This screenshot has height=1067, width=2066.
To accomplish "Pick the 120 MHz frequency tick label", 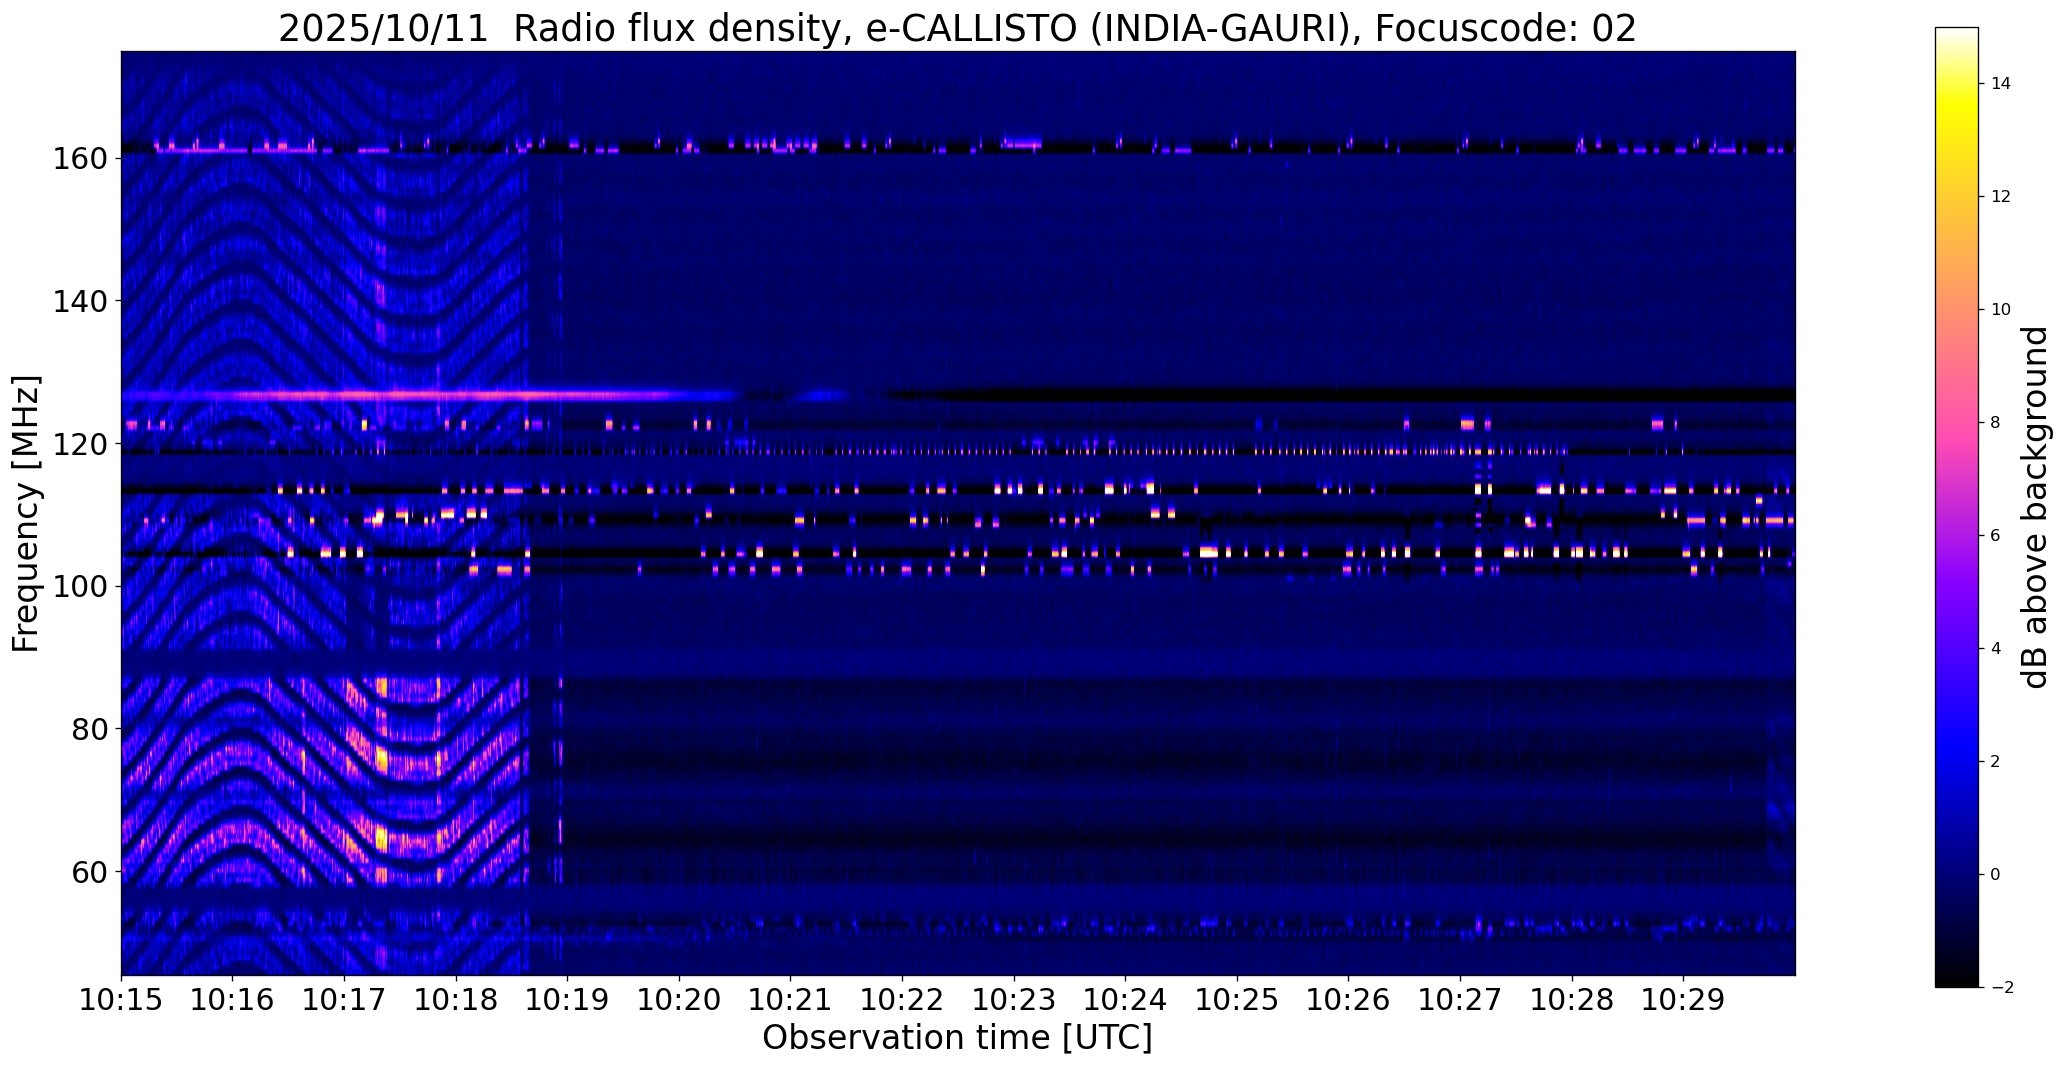I will click(x=82, y=443).
